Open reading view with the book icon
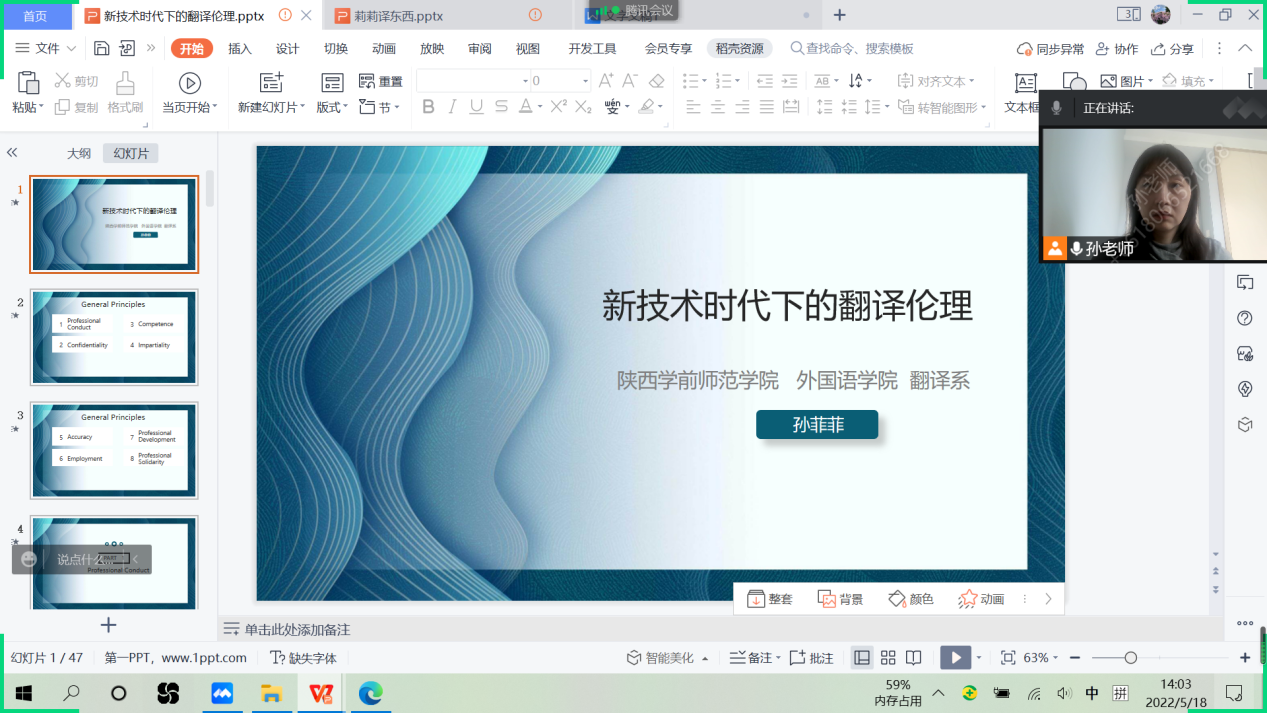 (913, 657)
